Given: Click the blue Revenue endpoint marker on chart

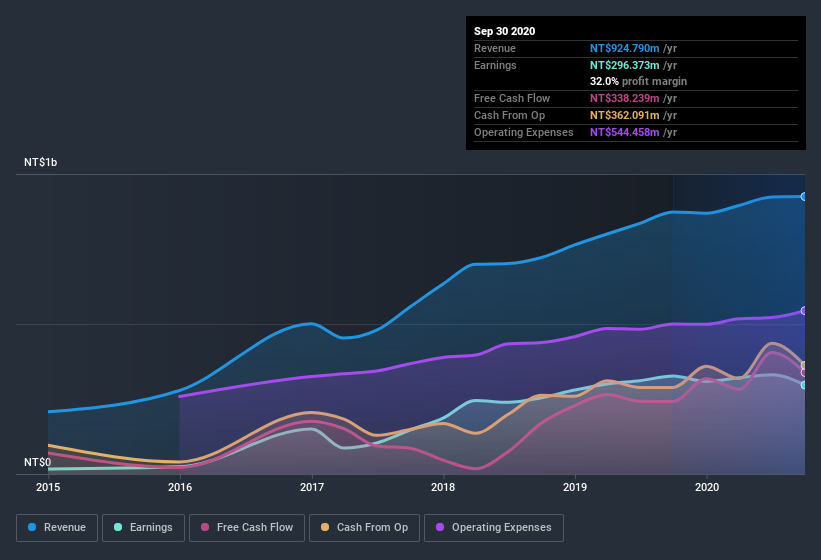Looking at the screenshot, I should [x=803, y=197].
